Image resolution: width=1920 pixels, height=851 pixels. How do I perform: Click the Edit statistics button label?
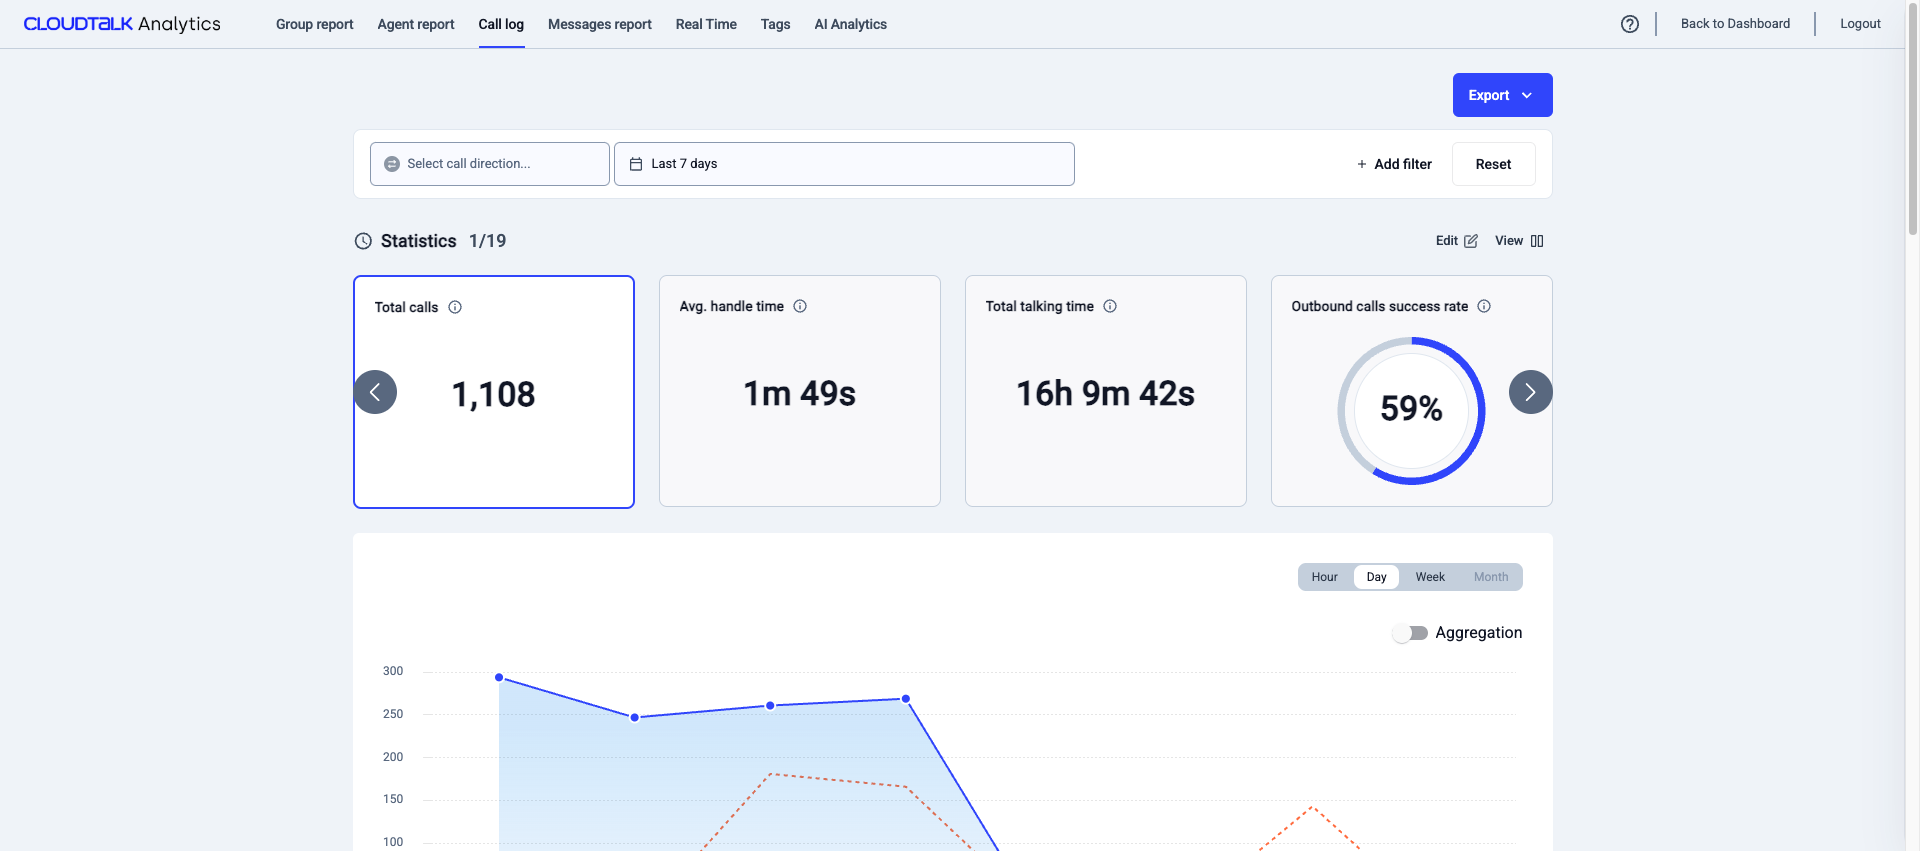tap(1447, 241)
